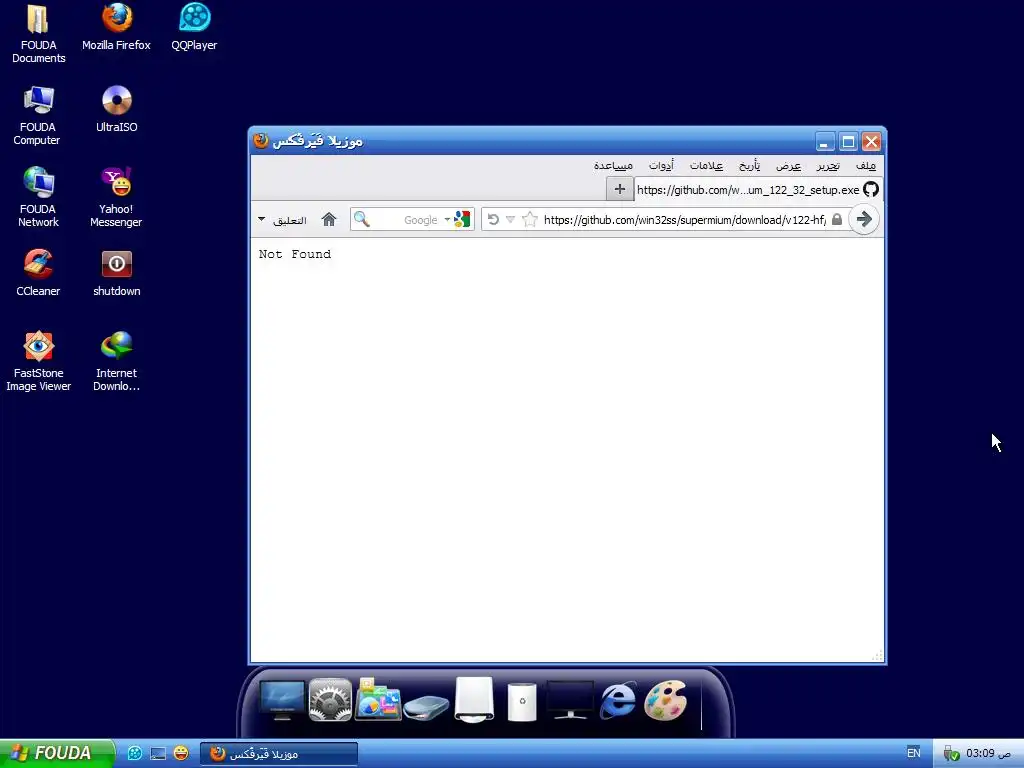This screenshot has height=768, width=1024.
Task: Click GitHub favicon on the tab
Action: (871, 189)
